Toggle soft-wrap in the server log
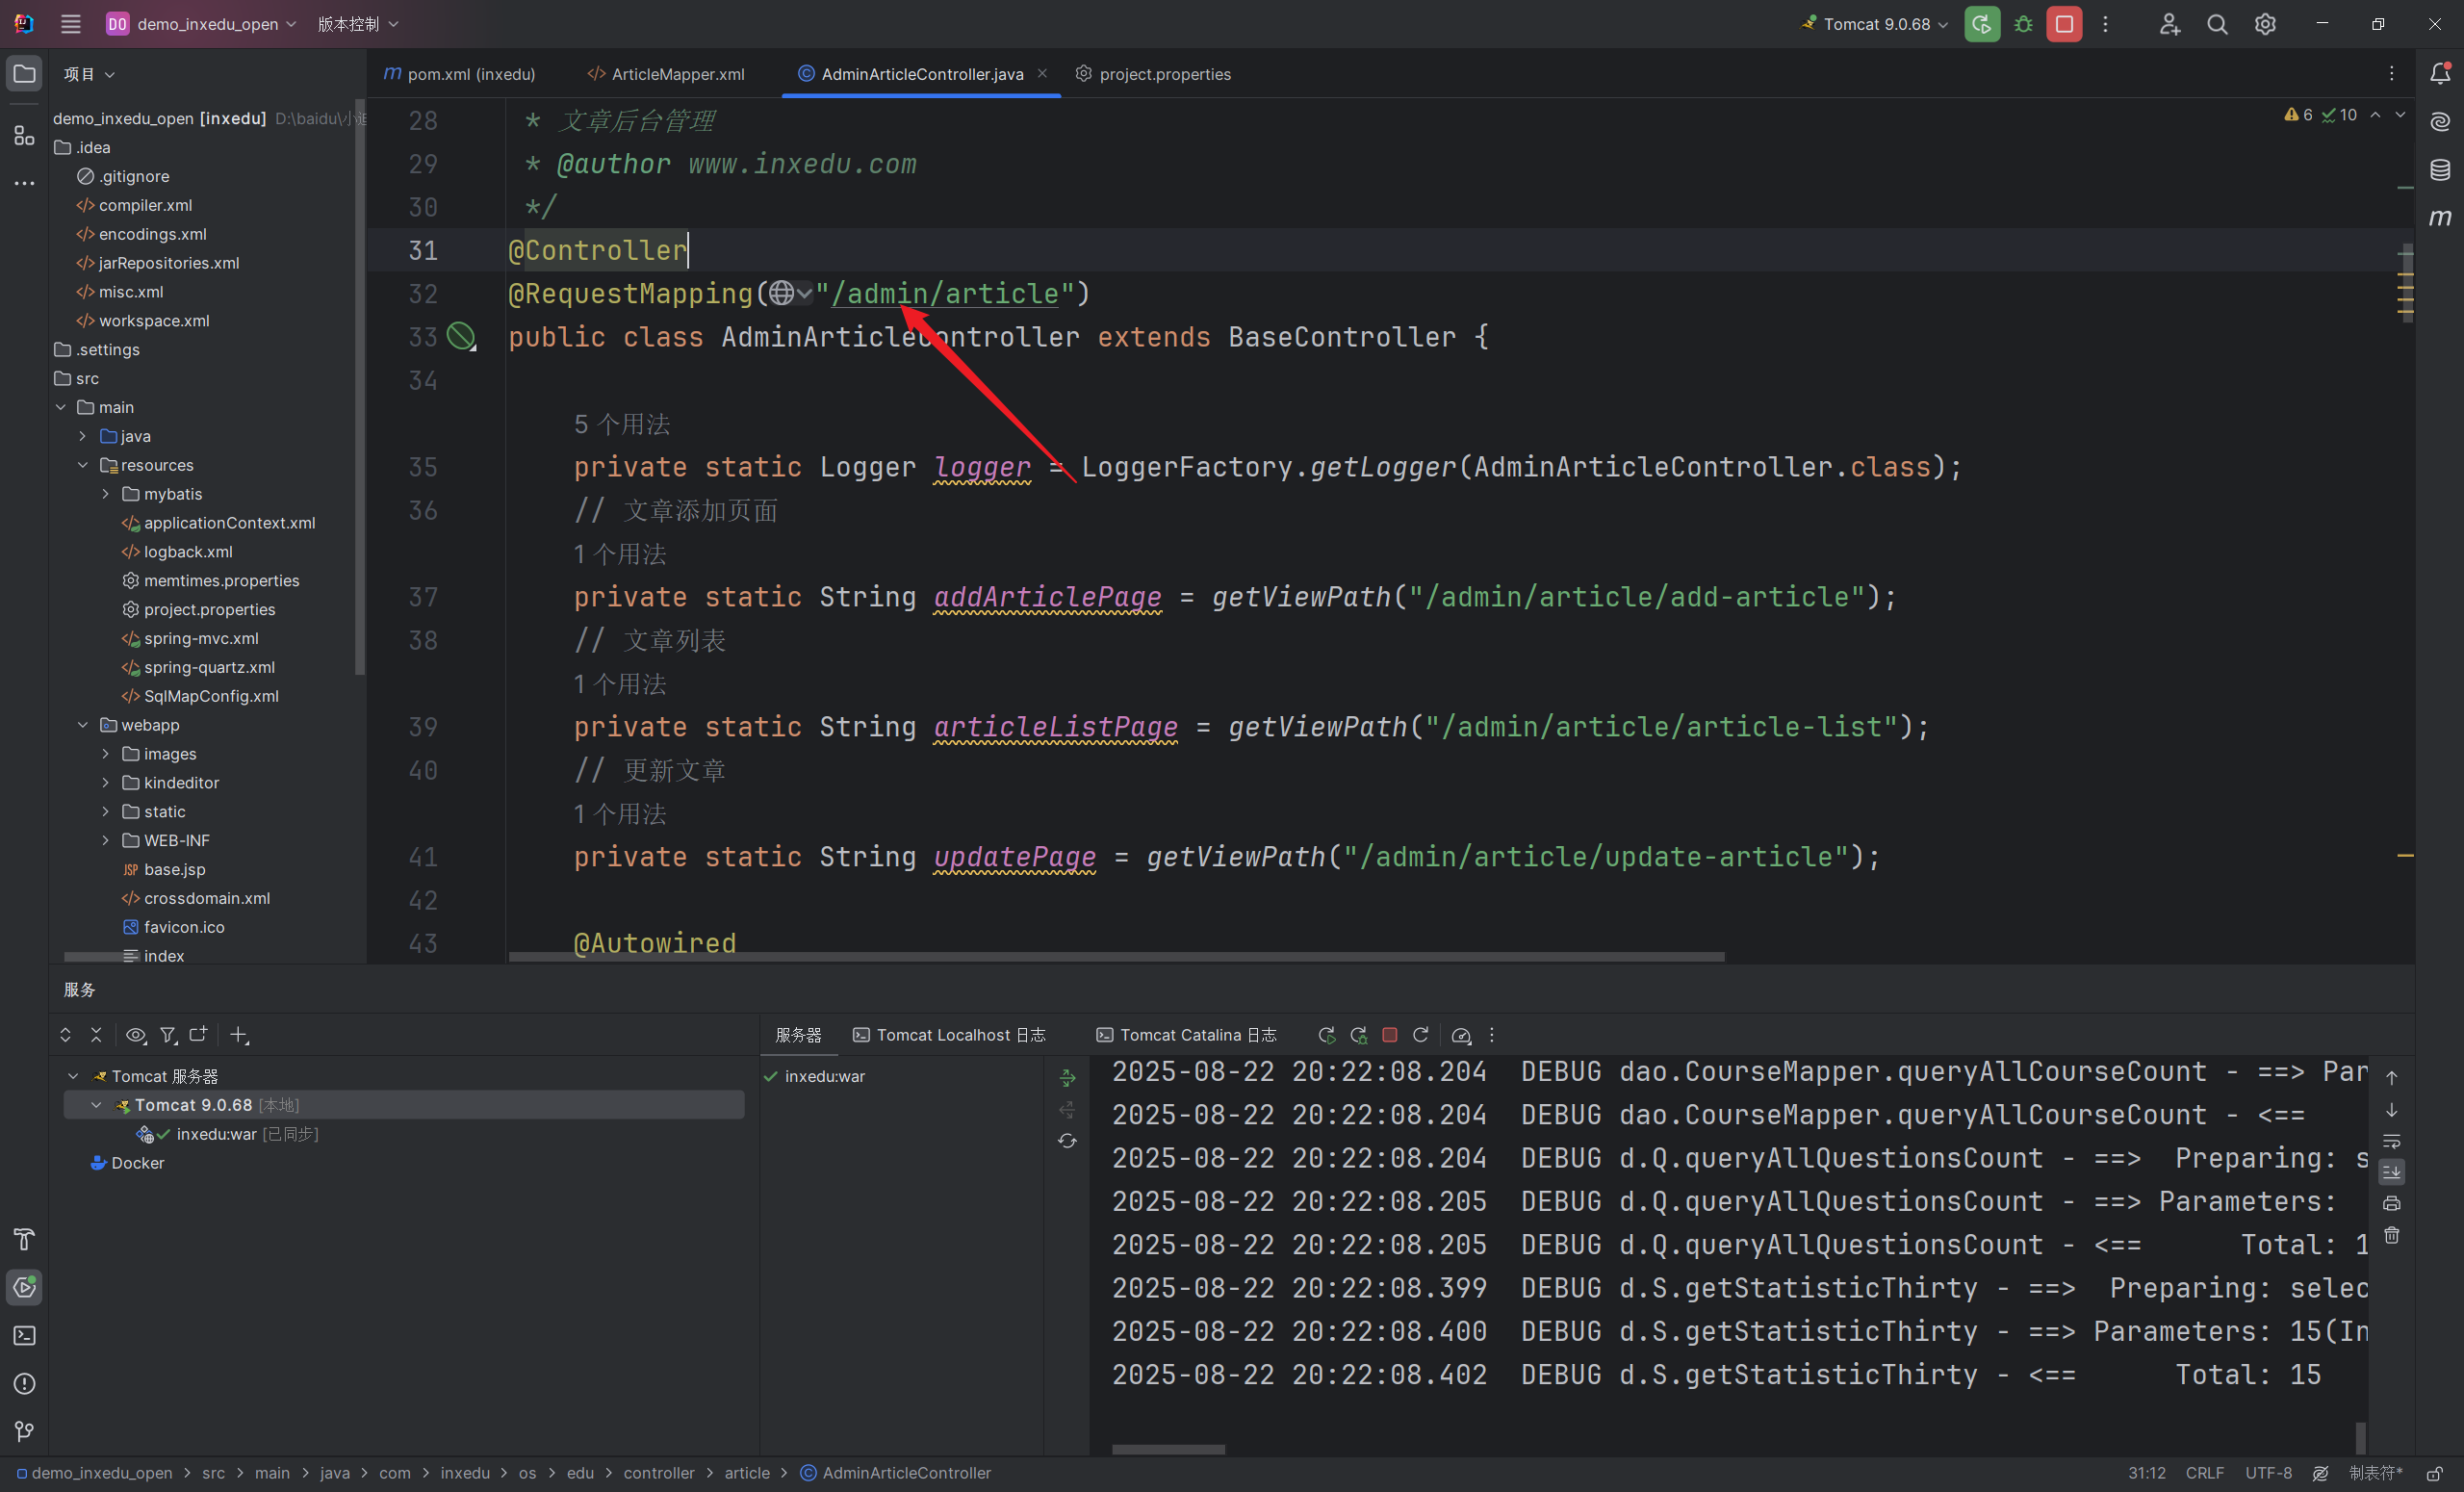Screen dimensions: 2464x1492 pos(2391,1141)
